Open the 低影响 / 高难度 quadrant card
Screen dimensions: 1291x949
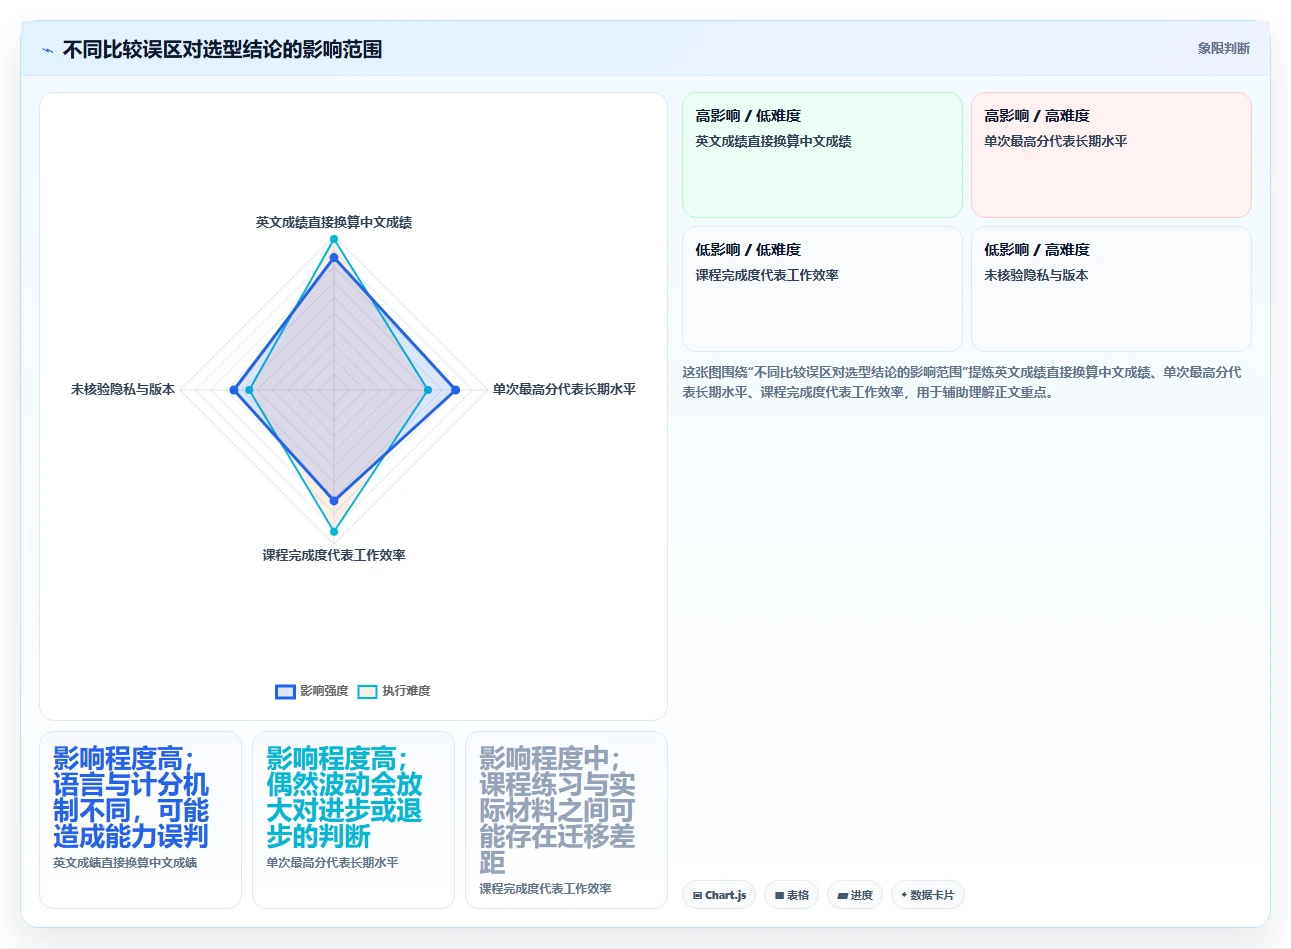[x=1111, y=289]
